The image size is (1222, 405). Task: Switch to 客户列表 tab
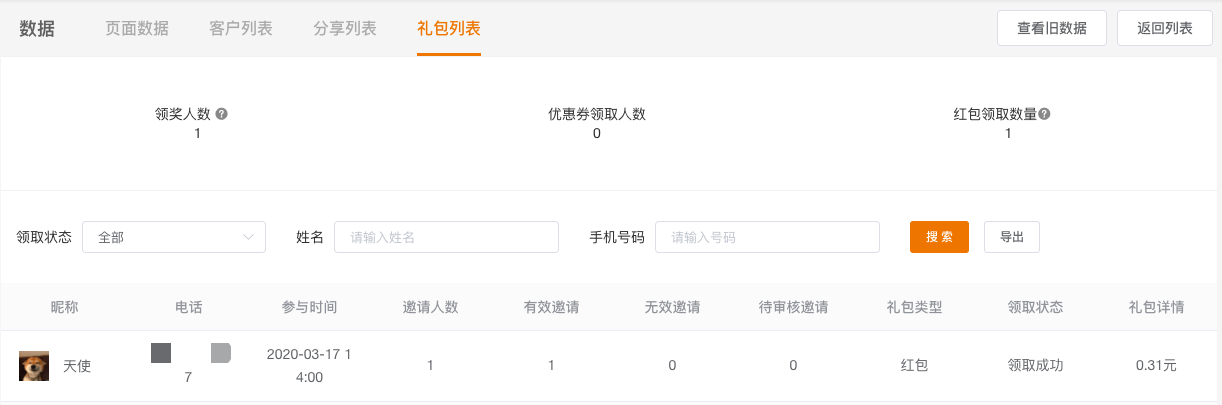pyautogui.click(x=241, y=28)
